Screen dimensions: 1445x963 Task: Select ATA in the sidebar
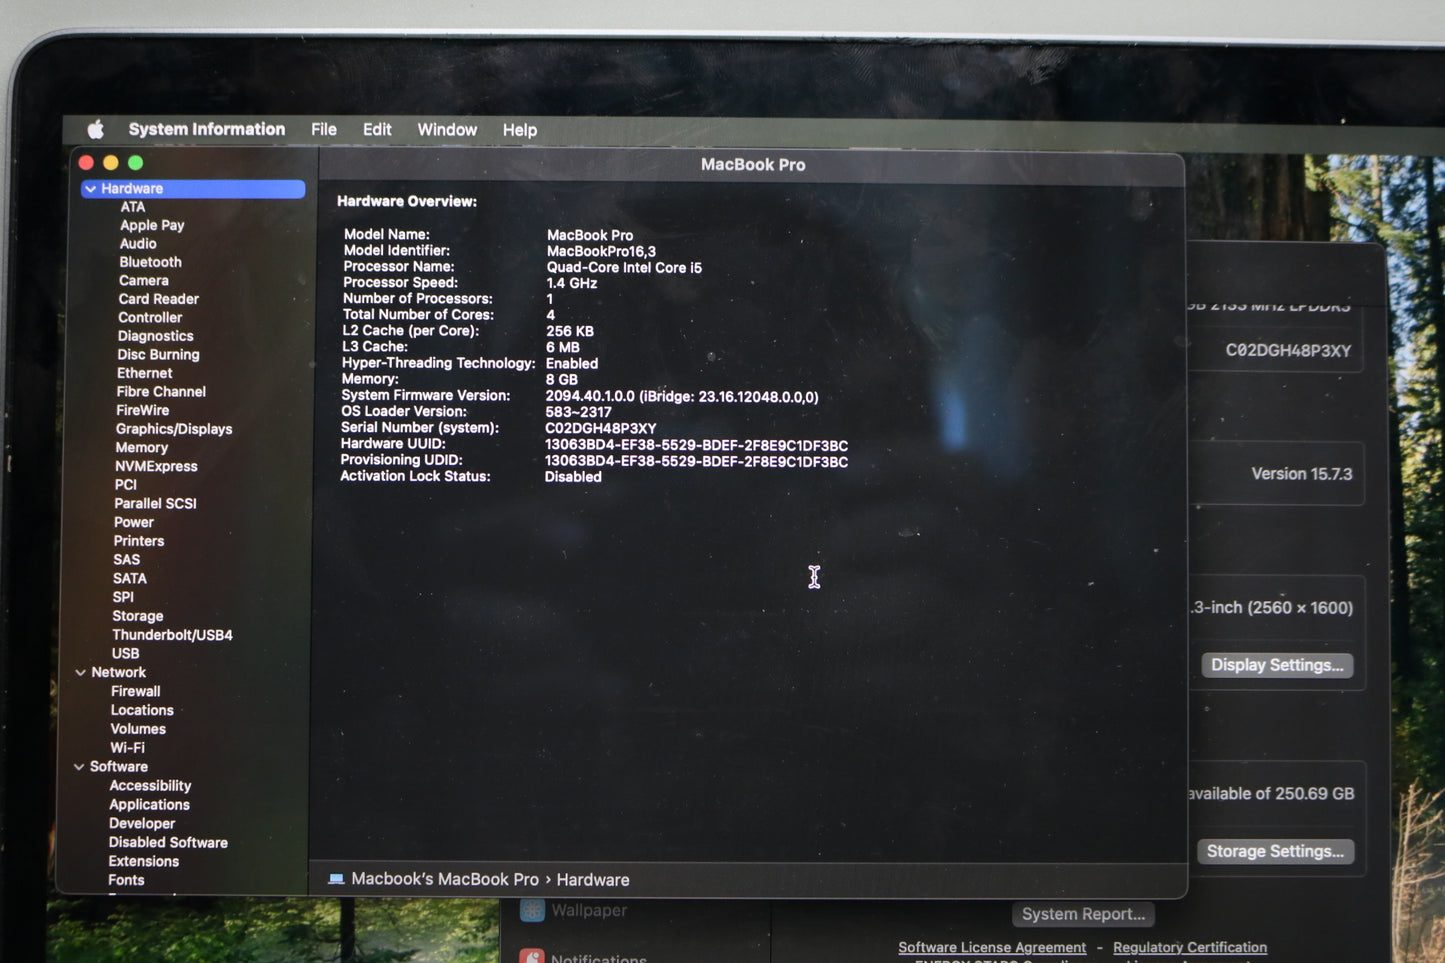pyautogui.click(x=133, y=207)
